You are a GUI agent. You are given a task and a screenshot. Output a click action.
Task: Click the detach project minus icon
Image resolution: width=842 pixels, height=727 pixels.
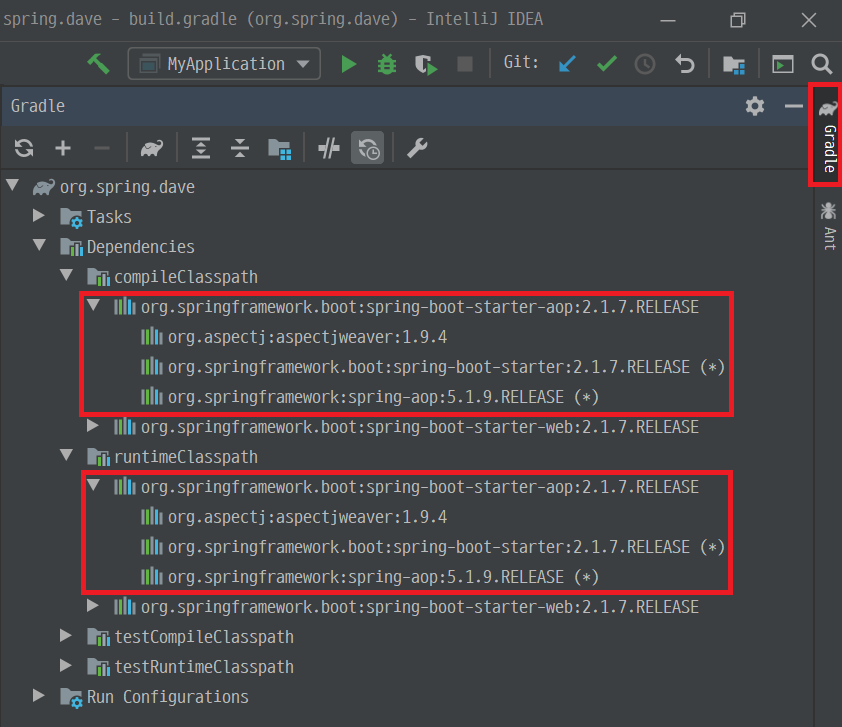(101, 148)
